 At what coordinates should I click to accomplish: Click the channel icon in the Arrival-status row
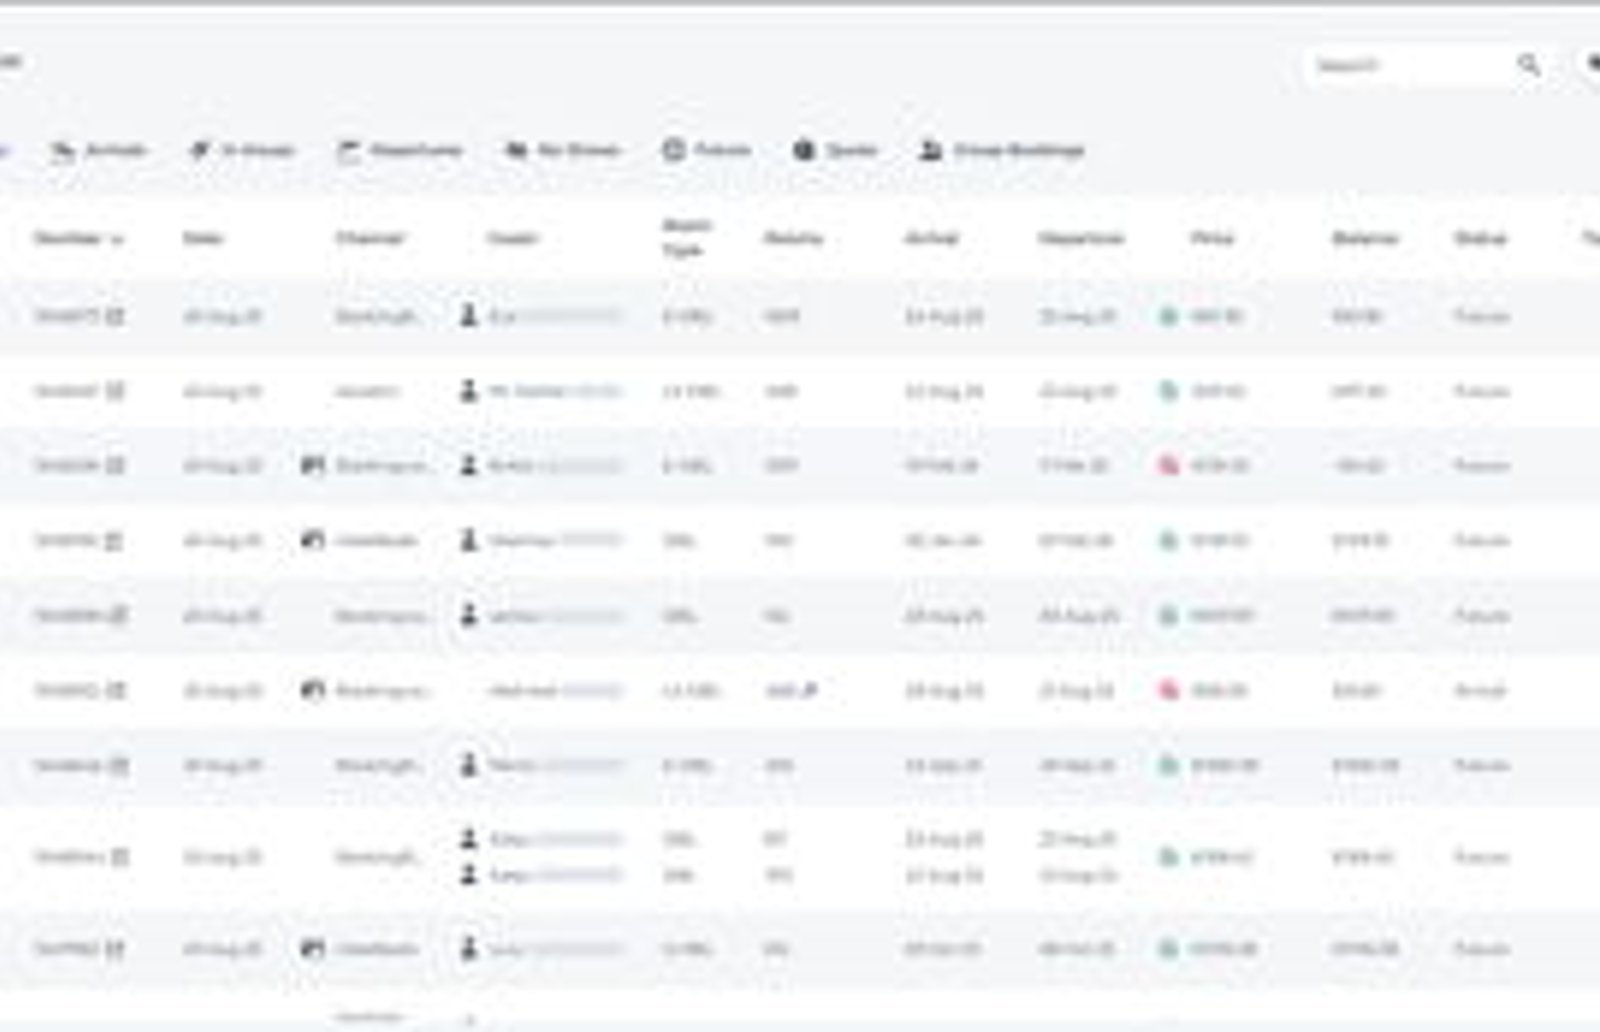(x=313, y=690)
